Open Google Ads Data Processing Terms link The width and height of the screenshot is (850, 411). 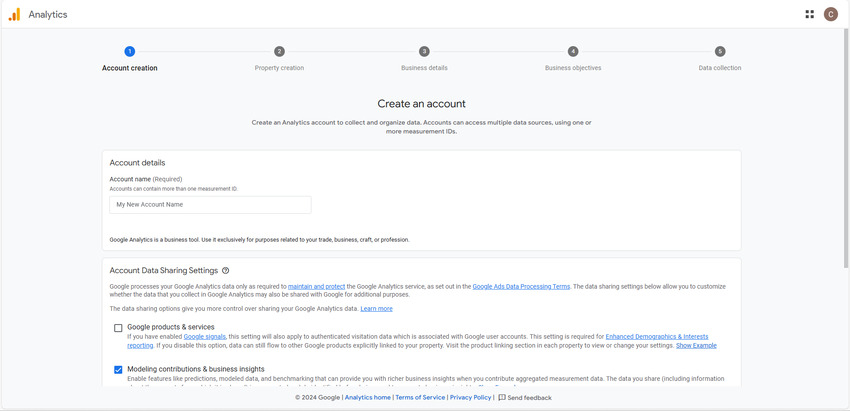pos(521,287)
